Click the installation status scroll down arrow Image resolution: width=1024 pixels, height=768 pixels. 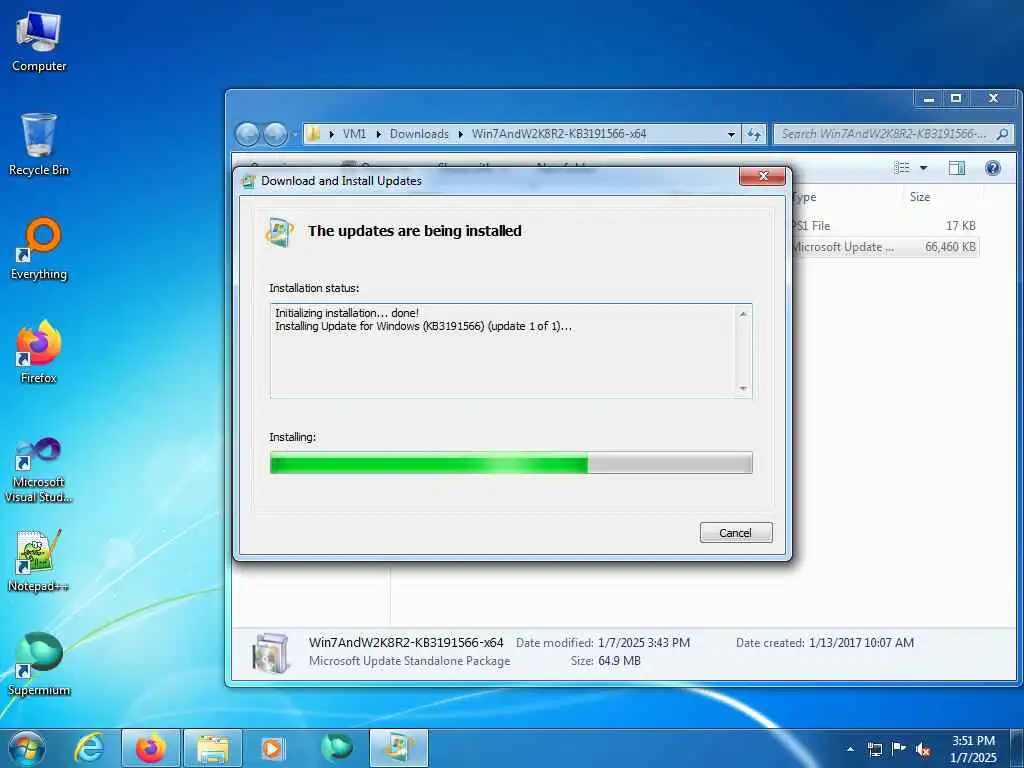click(743, 389)
